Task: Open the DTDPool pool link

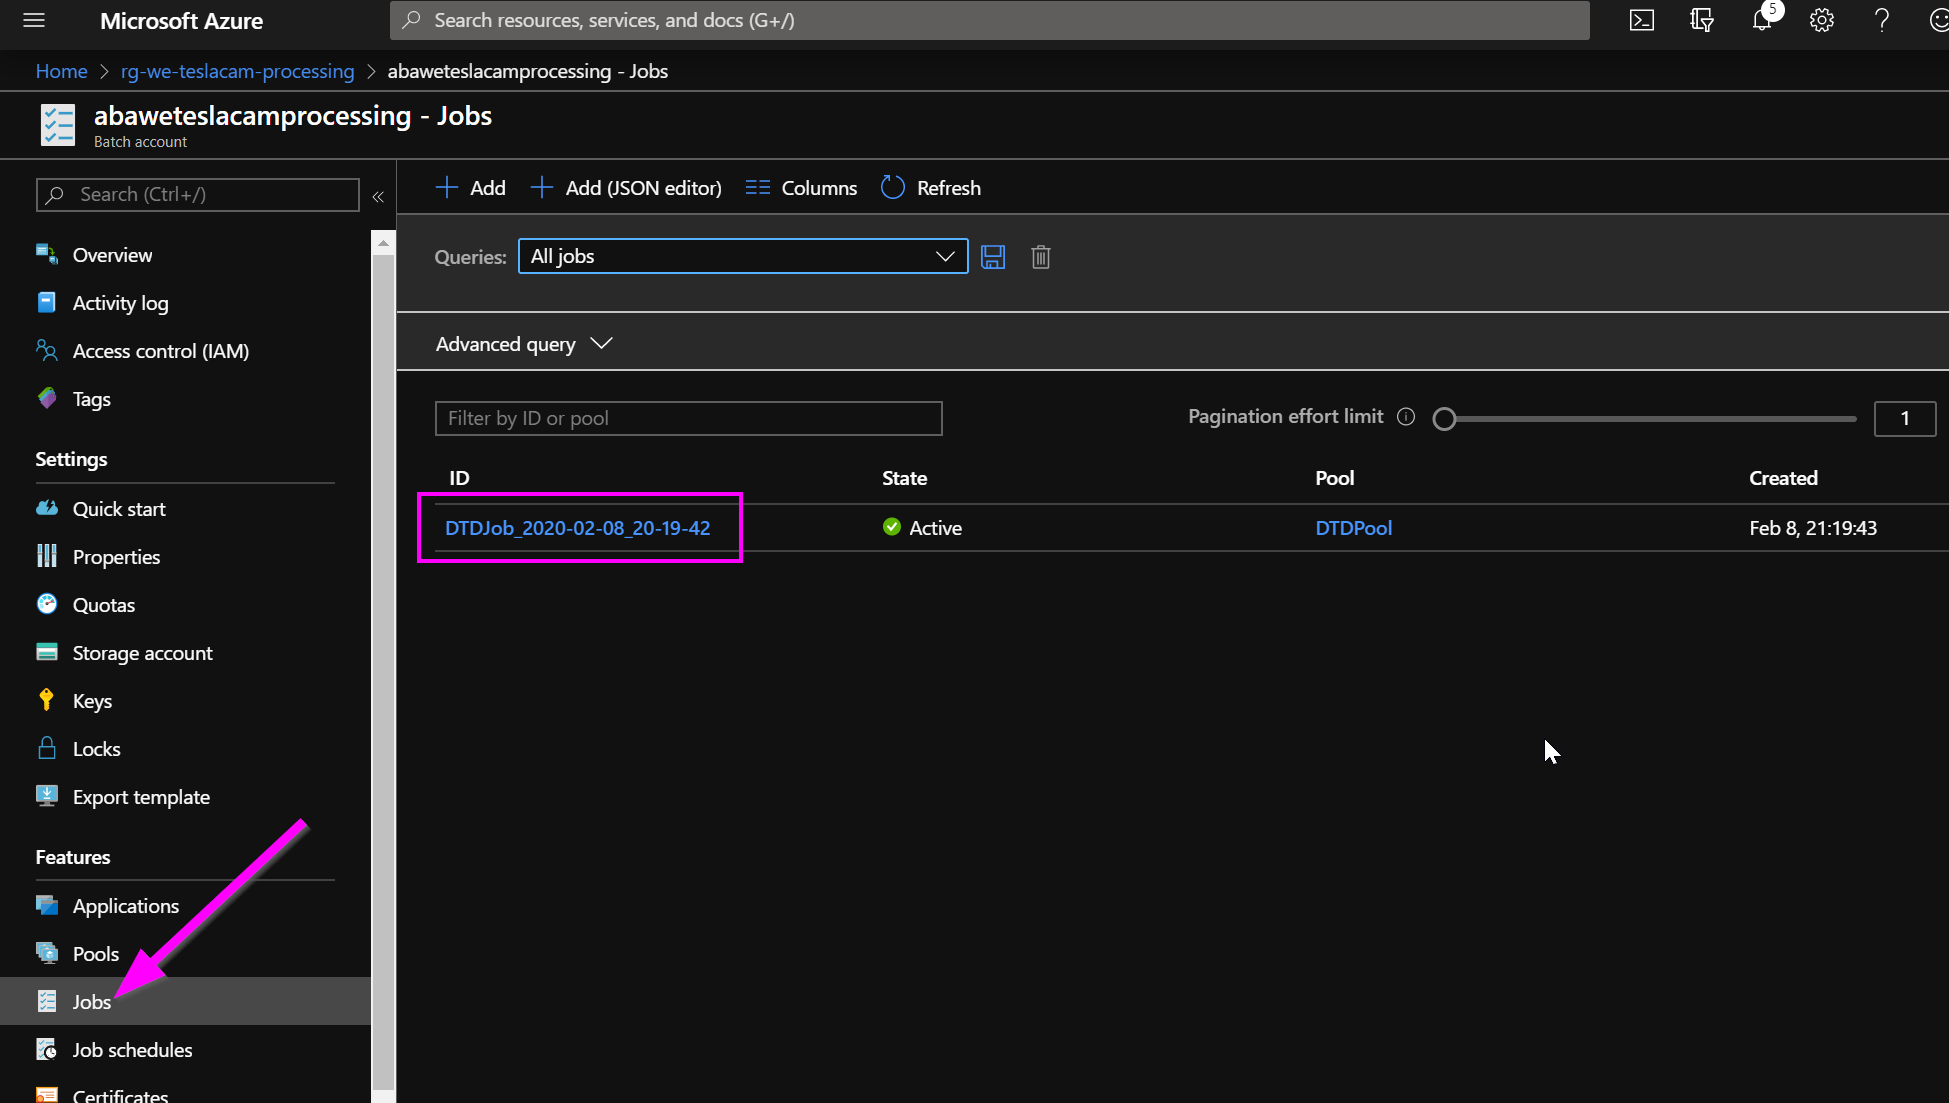Action: coord(1354,528)
